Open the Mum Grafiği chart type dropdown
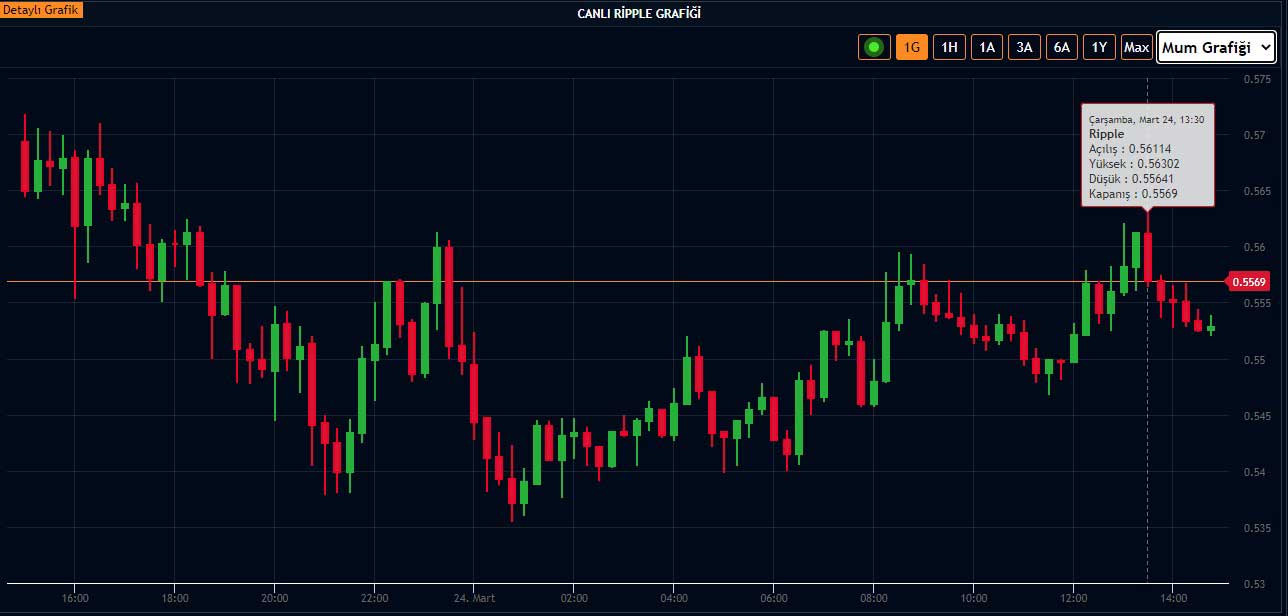This screenshot has width=1288, height=616. click(1216, 47)
